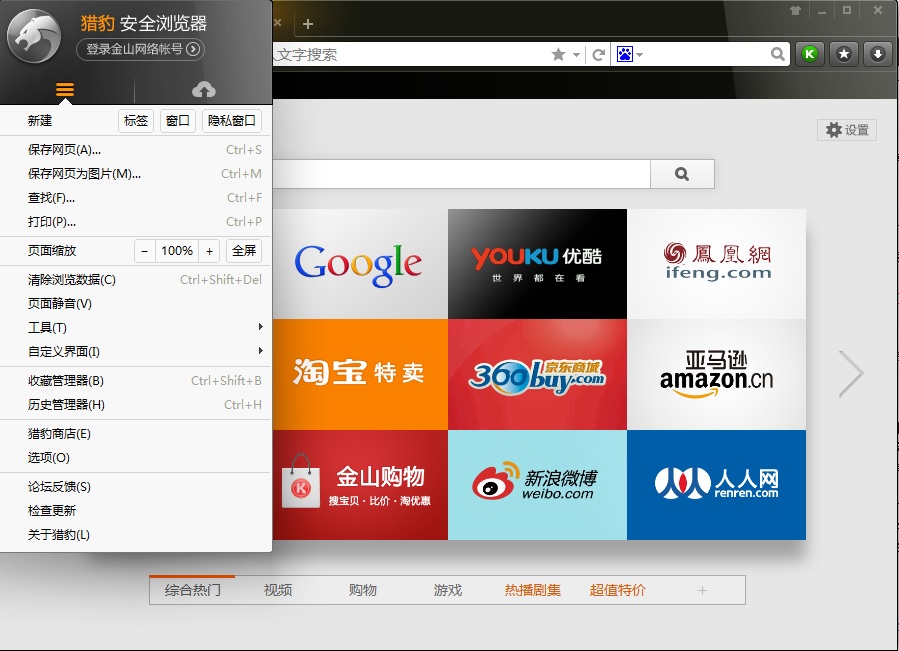Expand the Baidu search engine dropdown
Viewport: 899px width, 651px height.
[630, 55]
